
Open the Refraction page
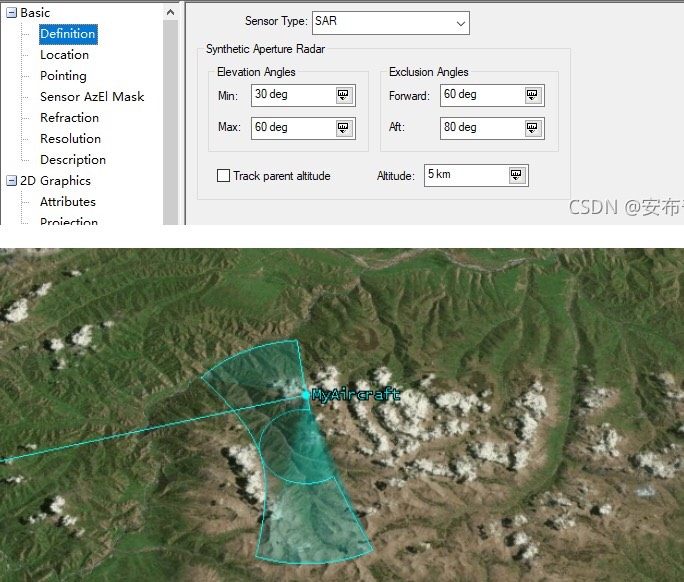[x=69, y=118]
